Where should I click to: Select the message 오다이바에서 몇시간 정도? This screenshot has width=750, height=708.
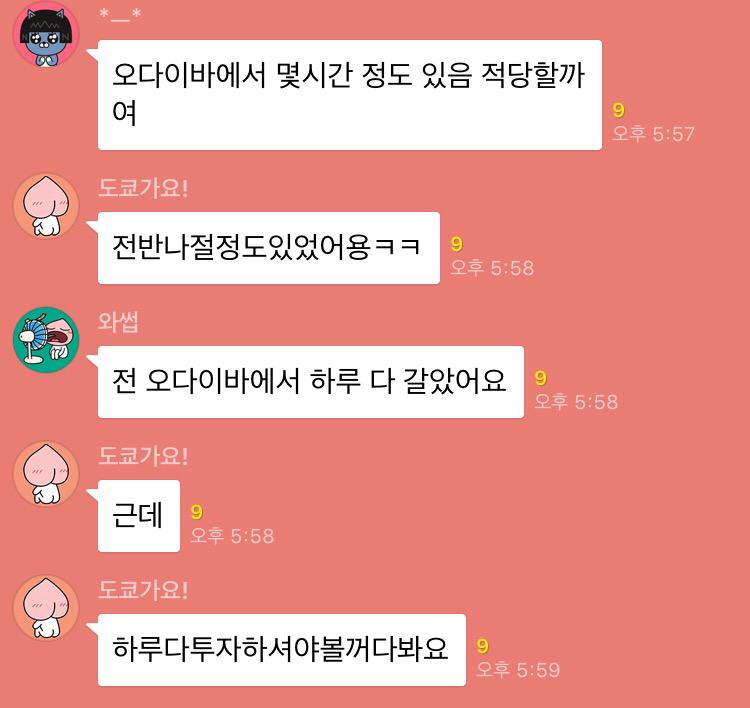(x=350, y=95)
